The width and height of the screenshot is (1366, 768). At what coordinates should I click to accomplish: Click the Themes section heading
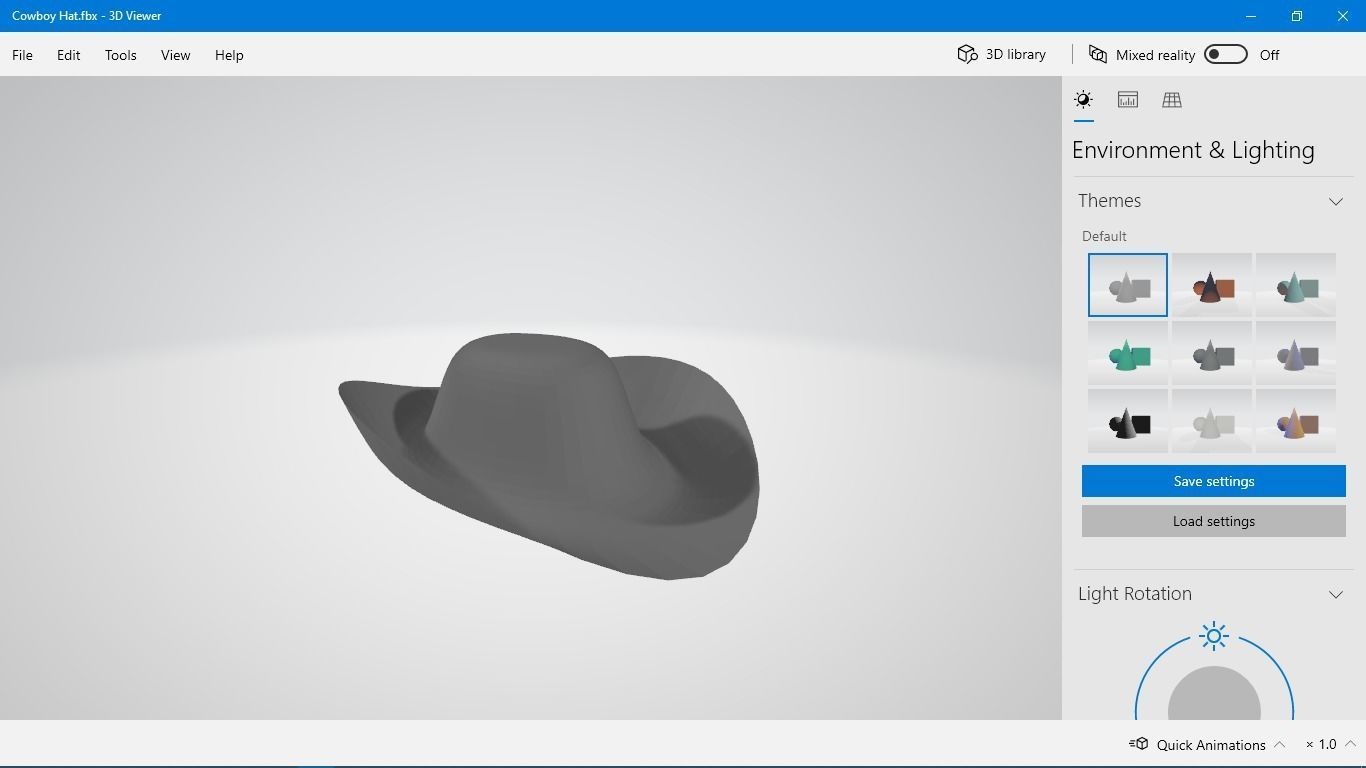pos(1109,201)
